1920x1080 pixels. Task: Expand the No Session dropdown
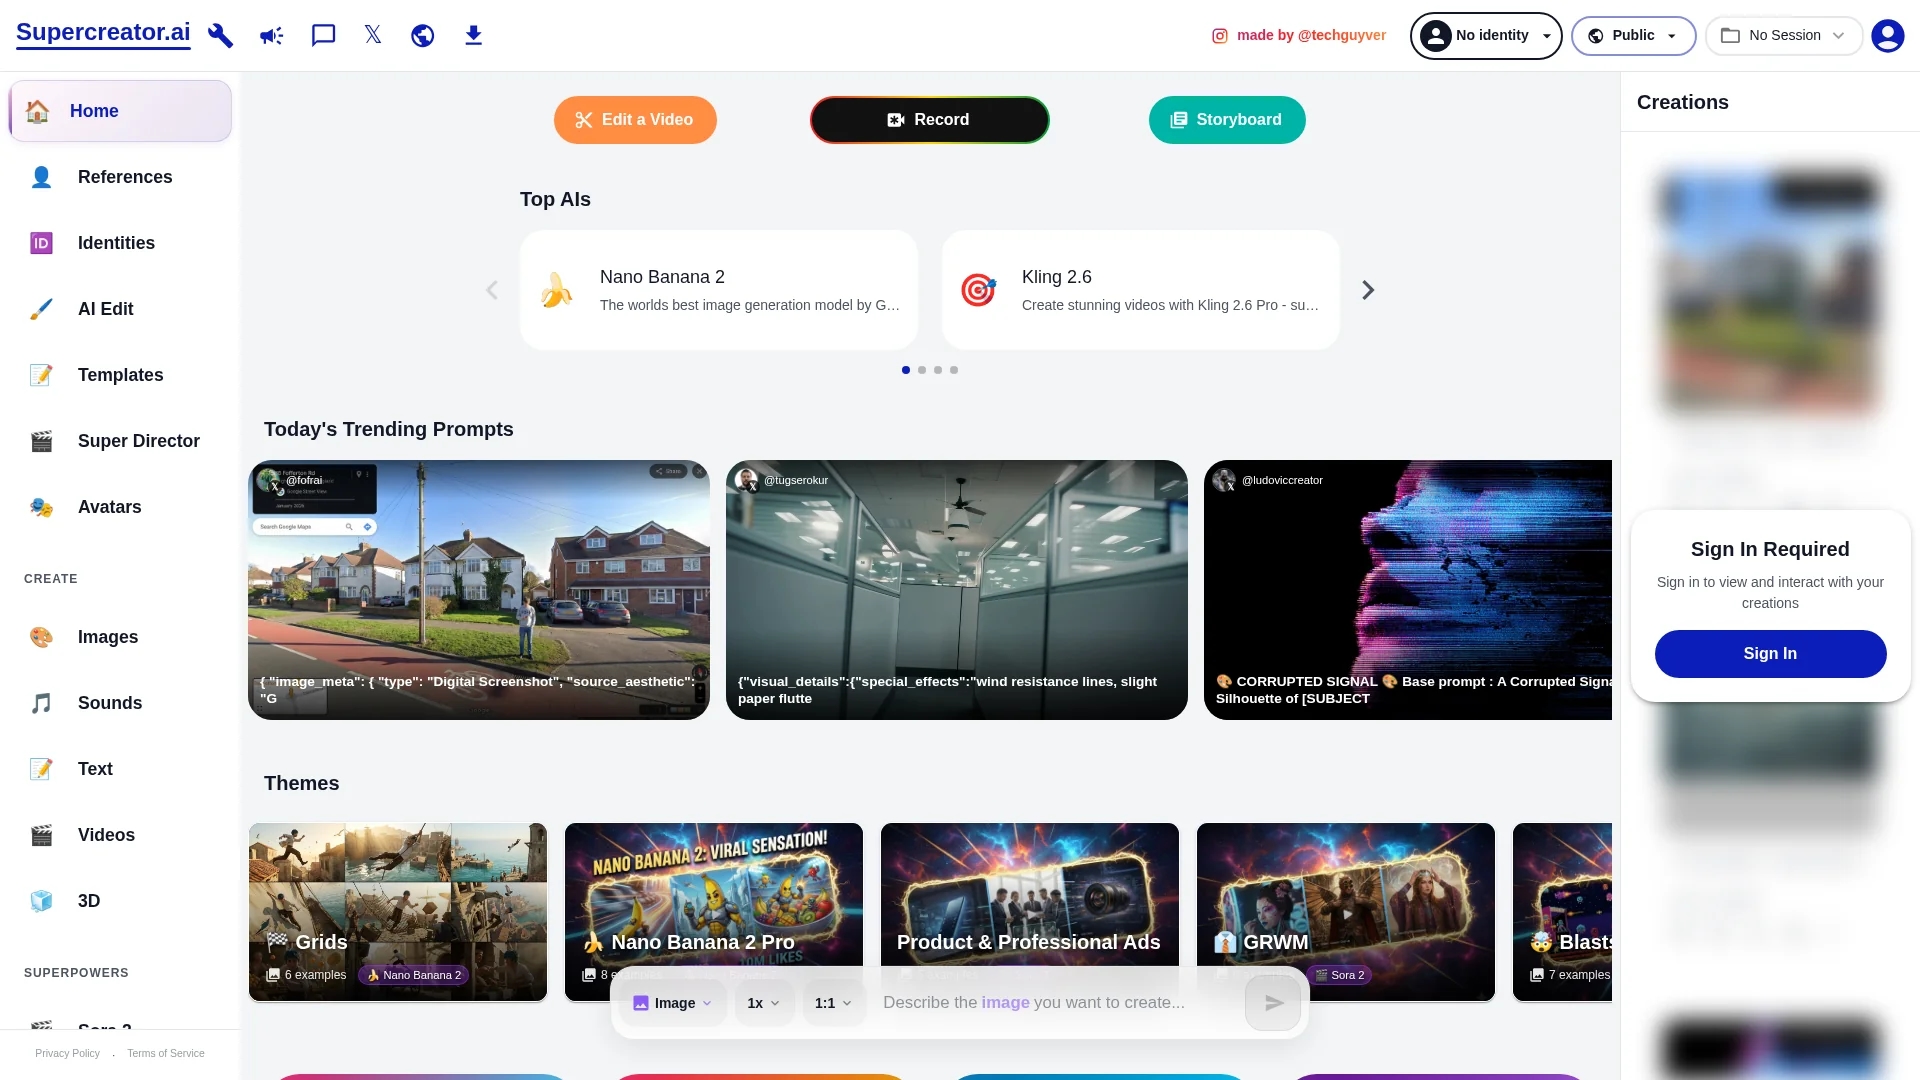coord(1784,36)
